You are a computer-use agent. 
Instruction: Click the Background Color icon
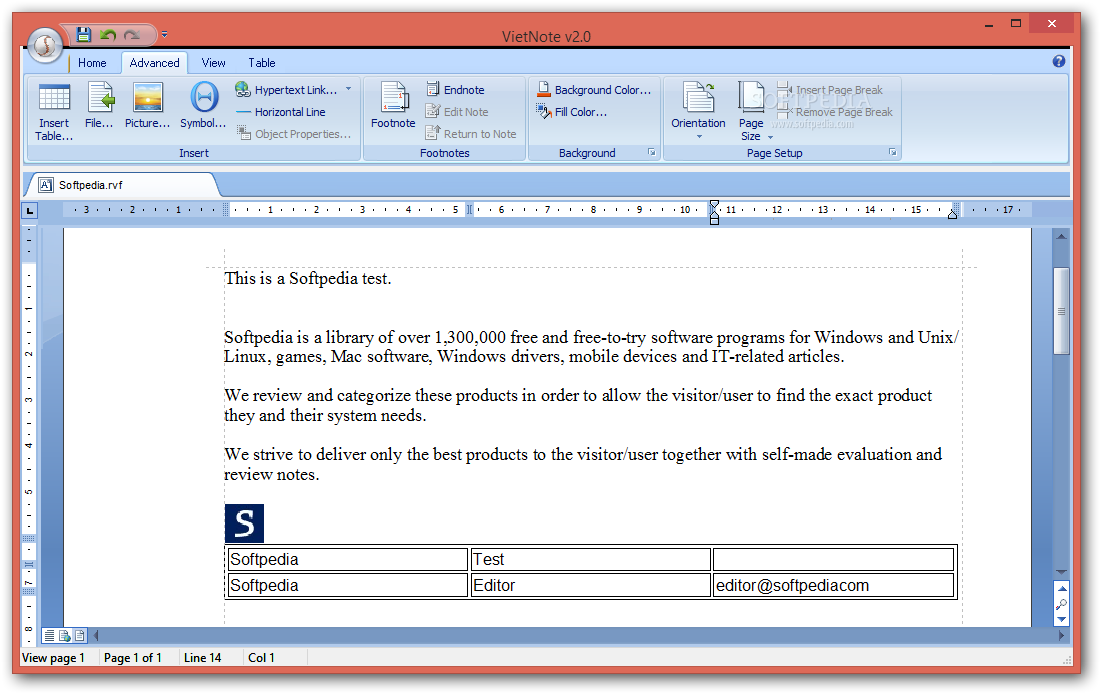(543, 89)
